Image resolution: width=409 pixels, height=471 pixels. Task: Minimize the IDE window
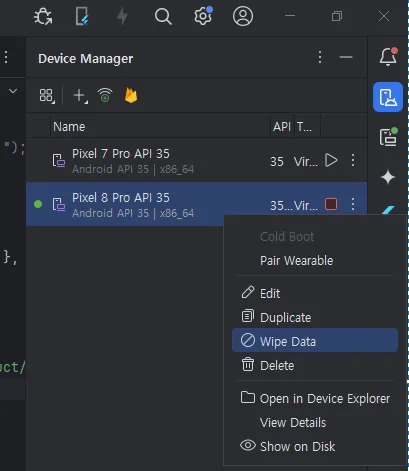pos(290,15)
